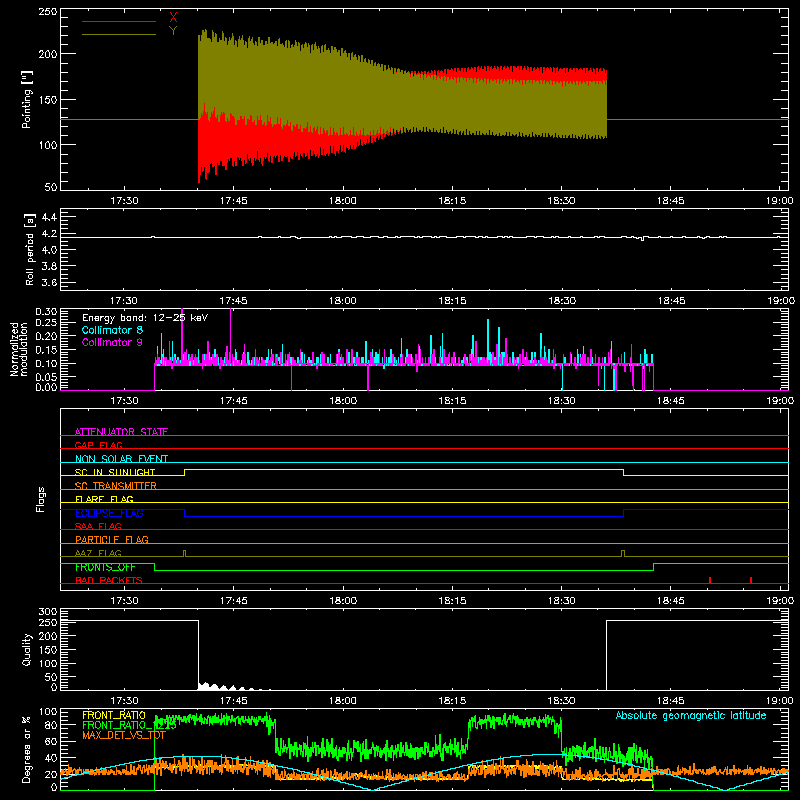The height and width of the screenshot is (800, 800).
Task: Click the 250 value on Pointing axis
Action: click(48, 12)
